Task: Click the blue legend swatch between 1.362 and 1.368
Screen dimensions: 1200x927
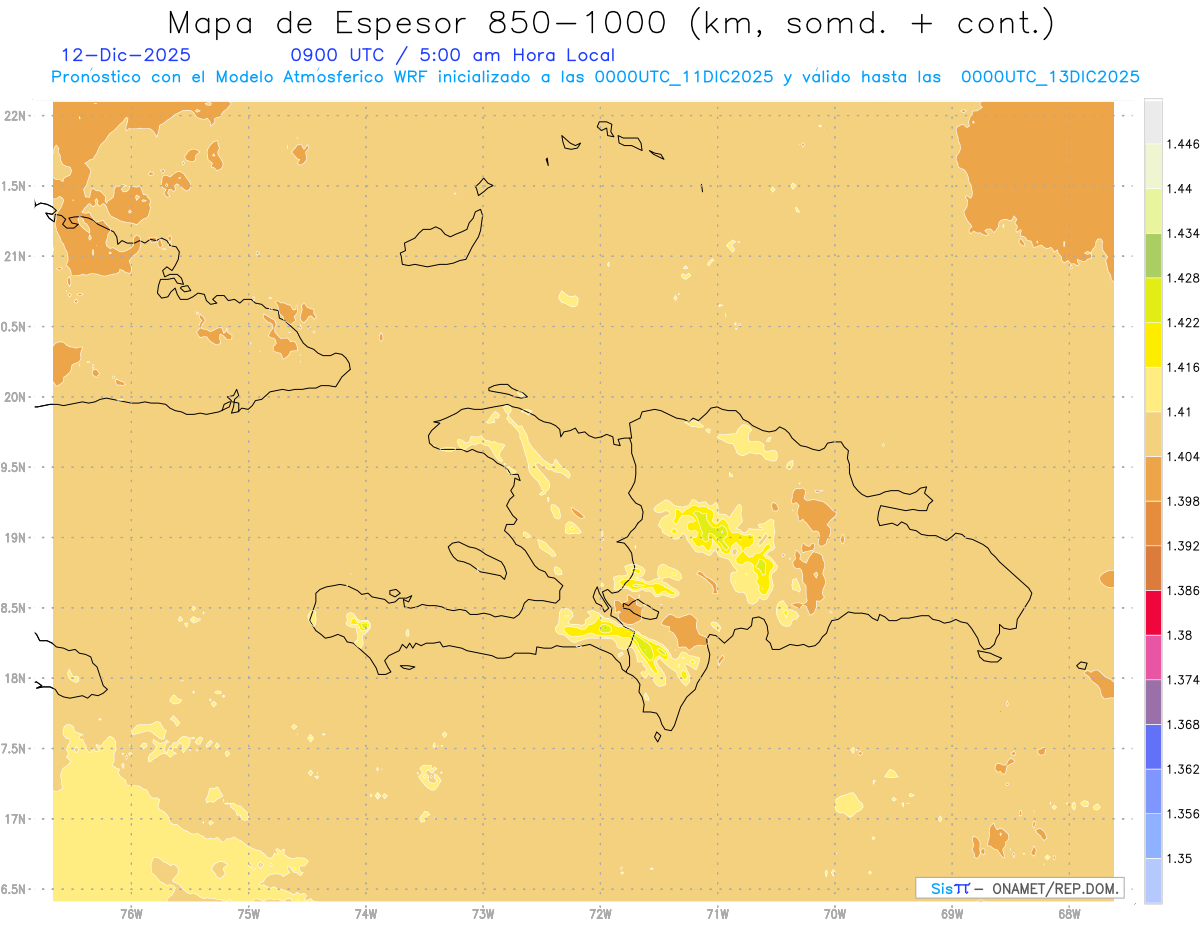Action: 1153,746
